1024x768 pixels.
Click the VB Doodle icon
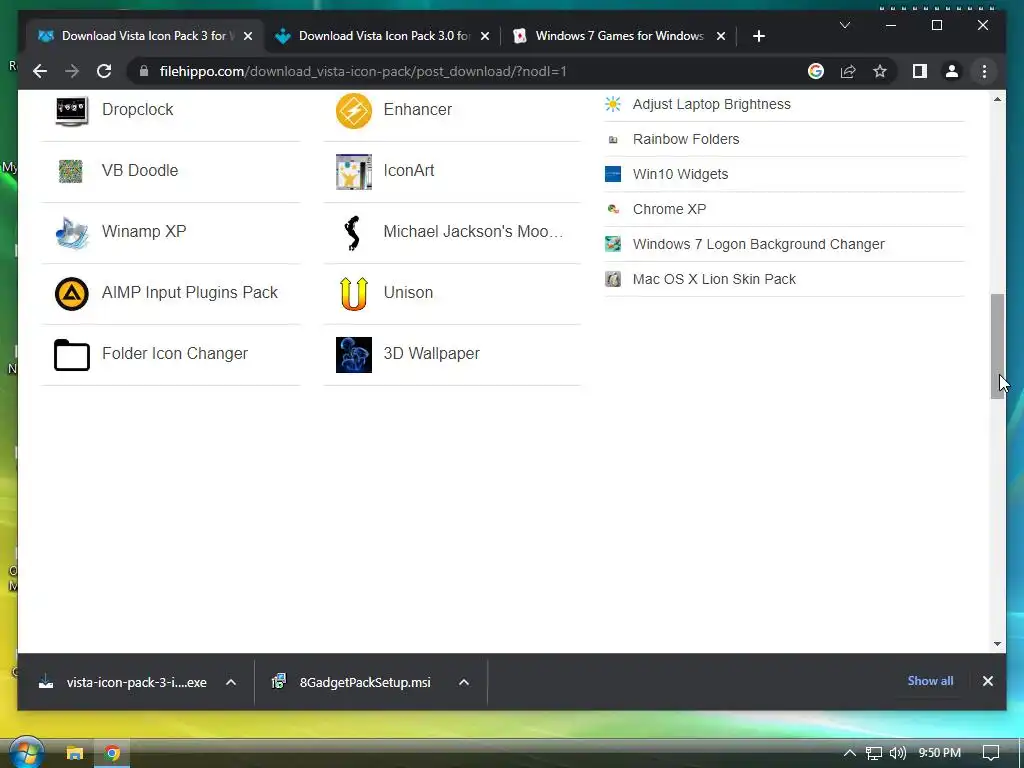pyautogui.click(x=71, y=171)
